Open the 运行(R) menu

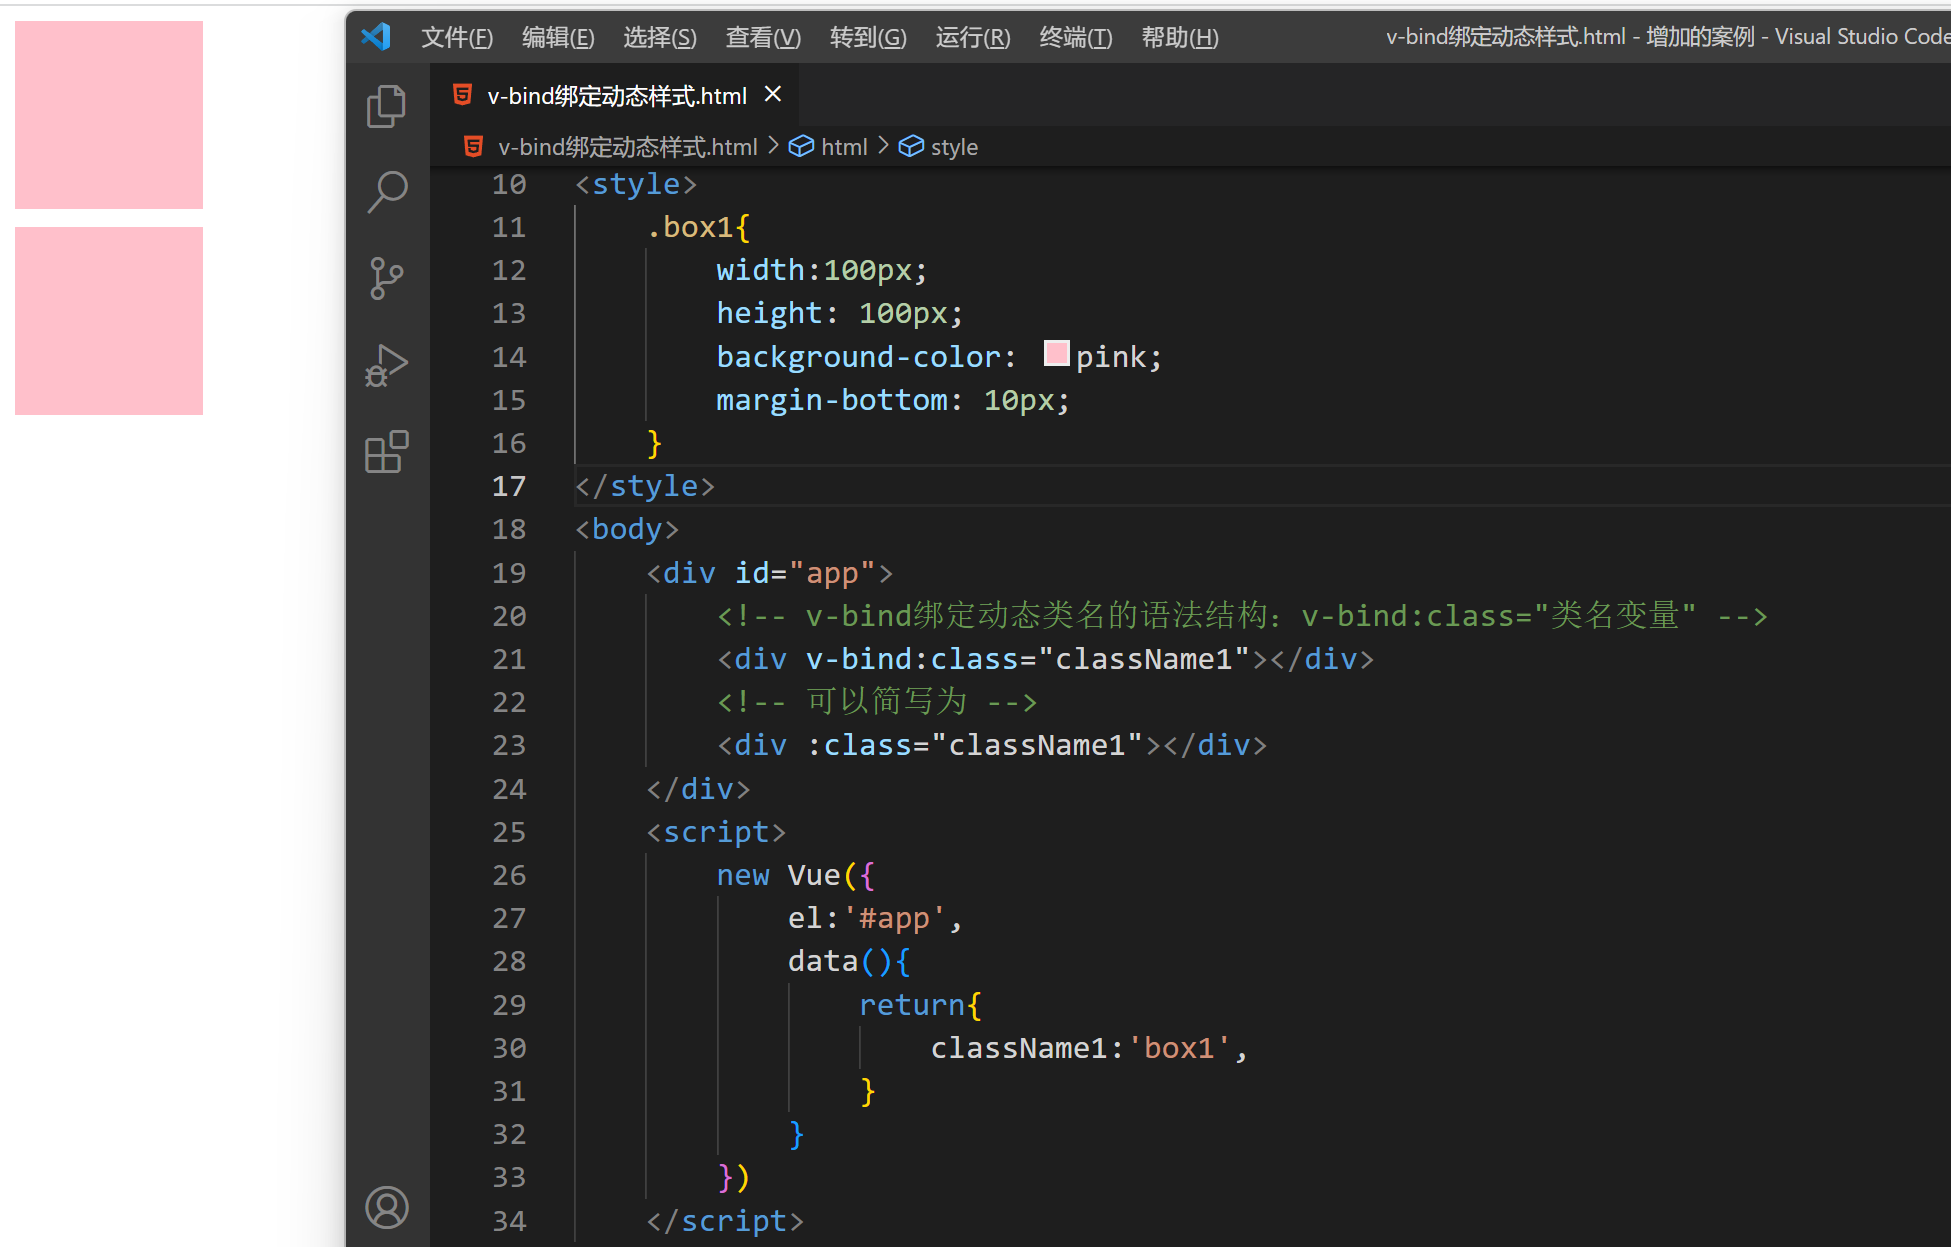pyautogui.click(x=972, y=37)
